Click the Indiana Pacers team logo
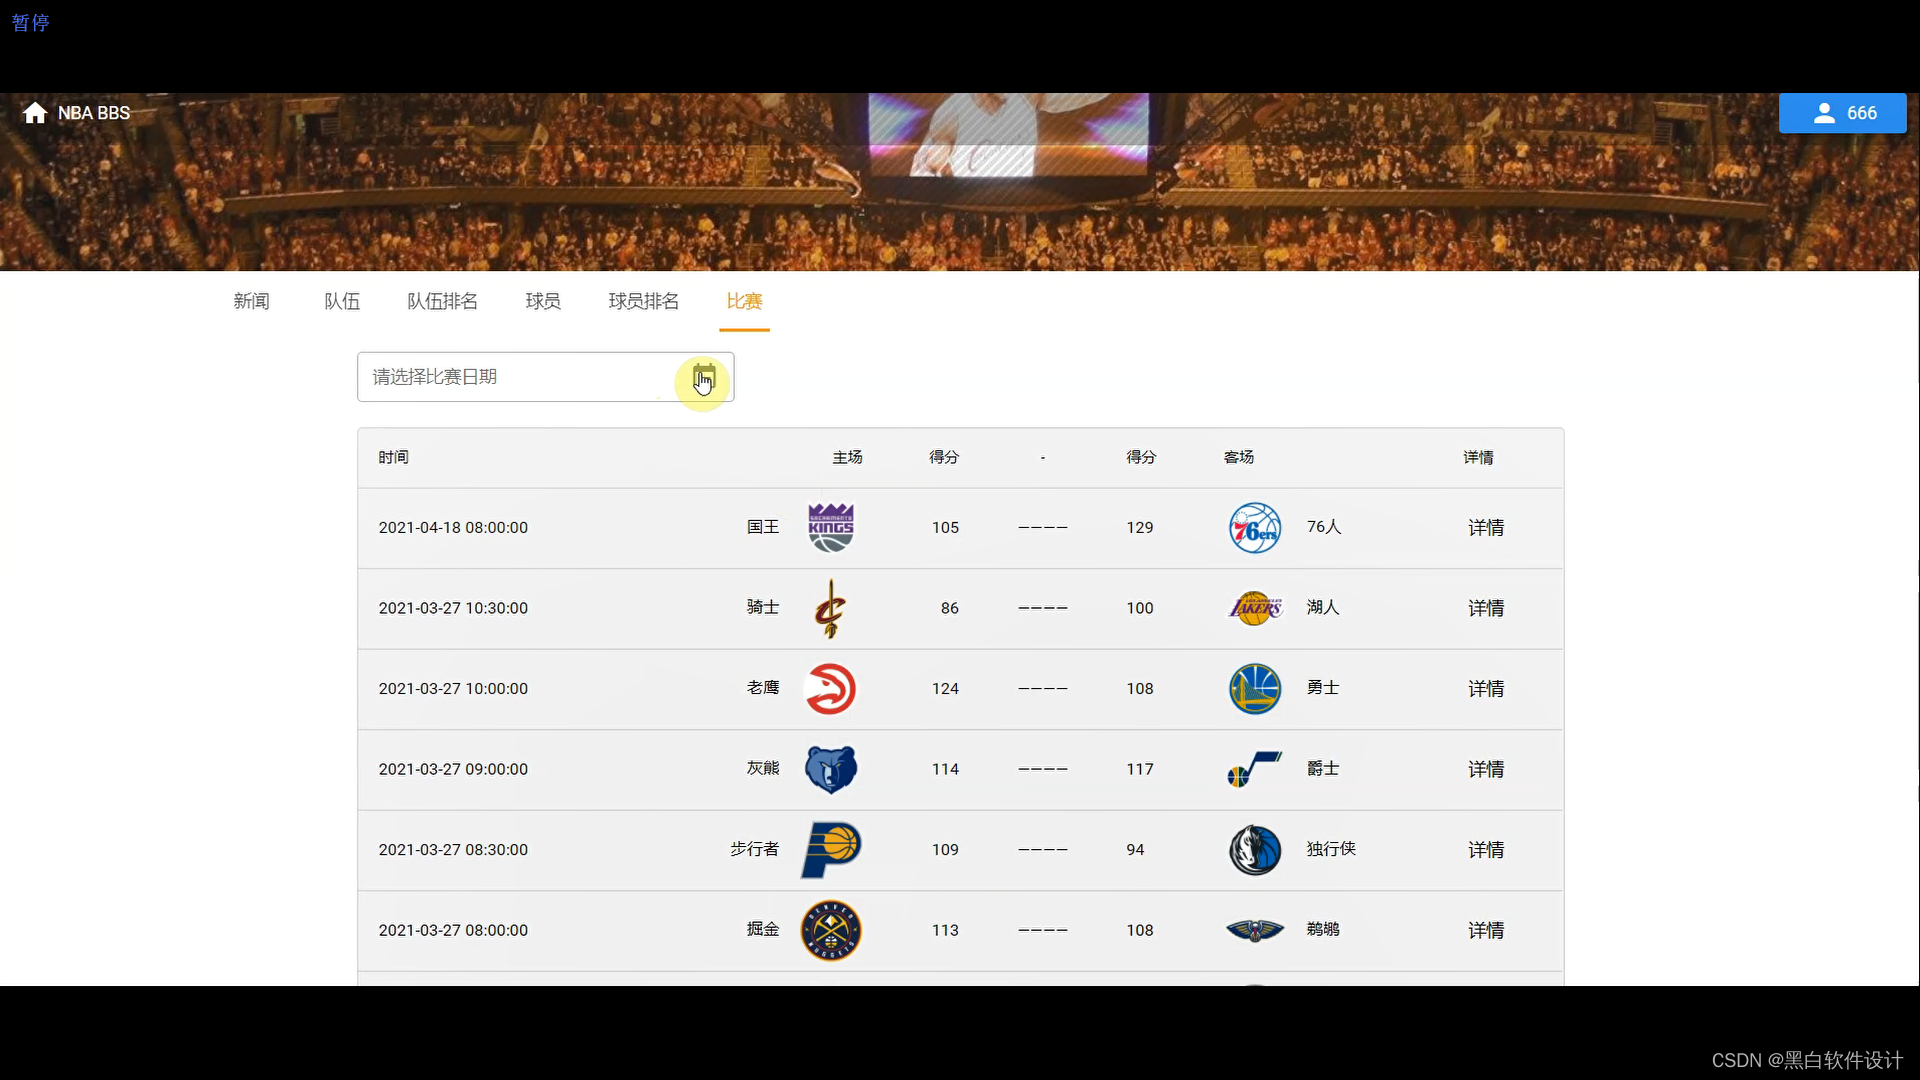The width and height of the screenshot is (1920, 1080). 831,850
